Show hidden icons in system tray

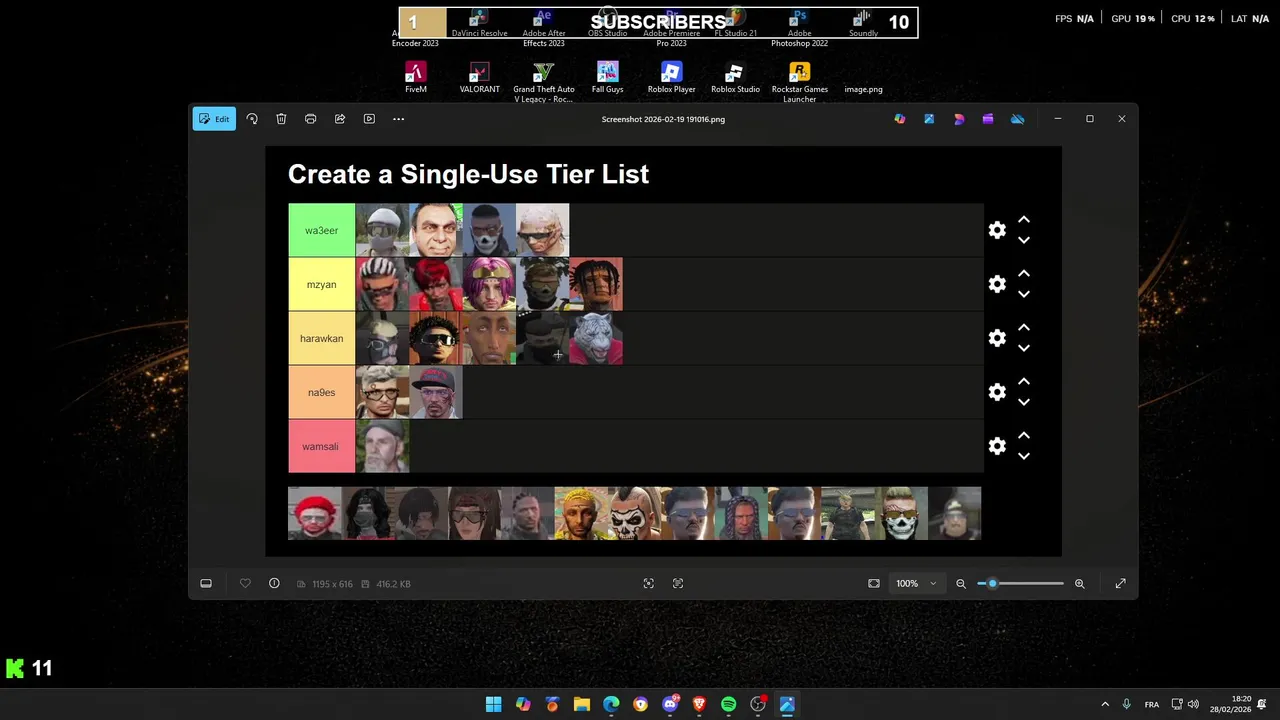click(1105, 704)
